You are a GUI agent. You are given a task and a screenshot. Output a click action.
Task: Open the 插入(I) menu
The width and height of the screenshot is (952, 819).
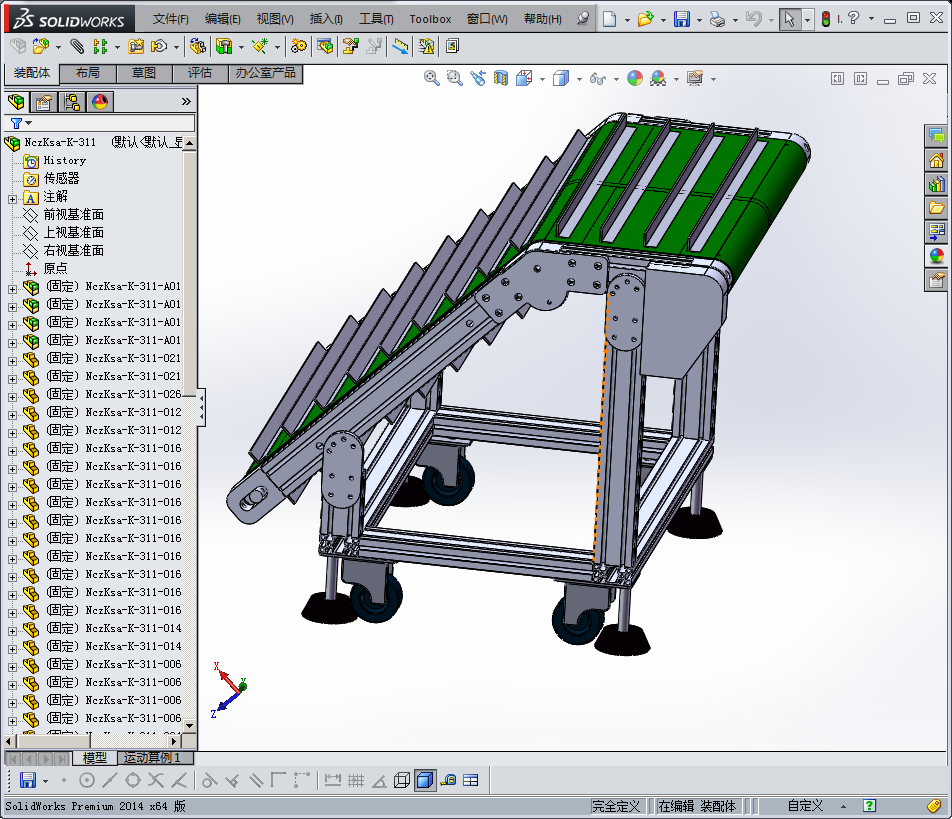point(326,19)
